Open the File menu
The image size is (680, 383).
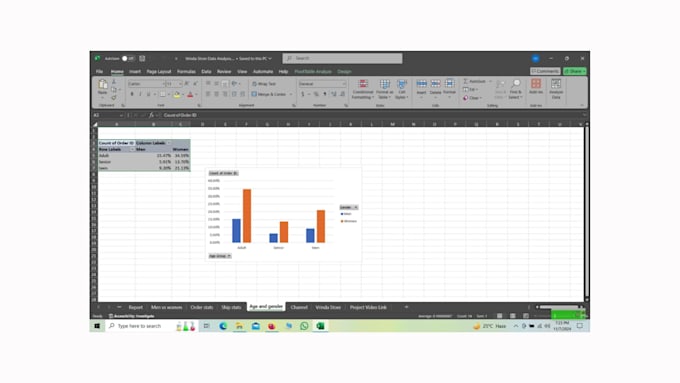(99, 72)
